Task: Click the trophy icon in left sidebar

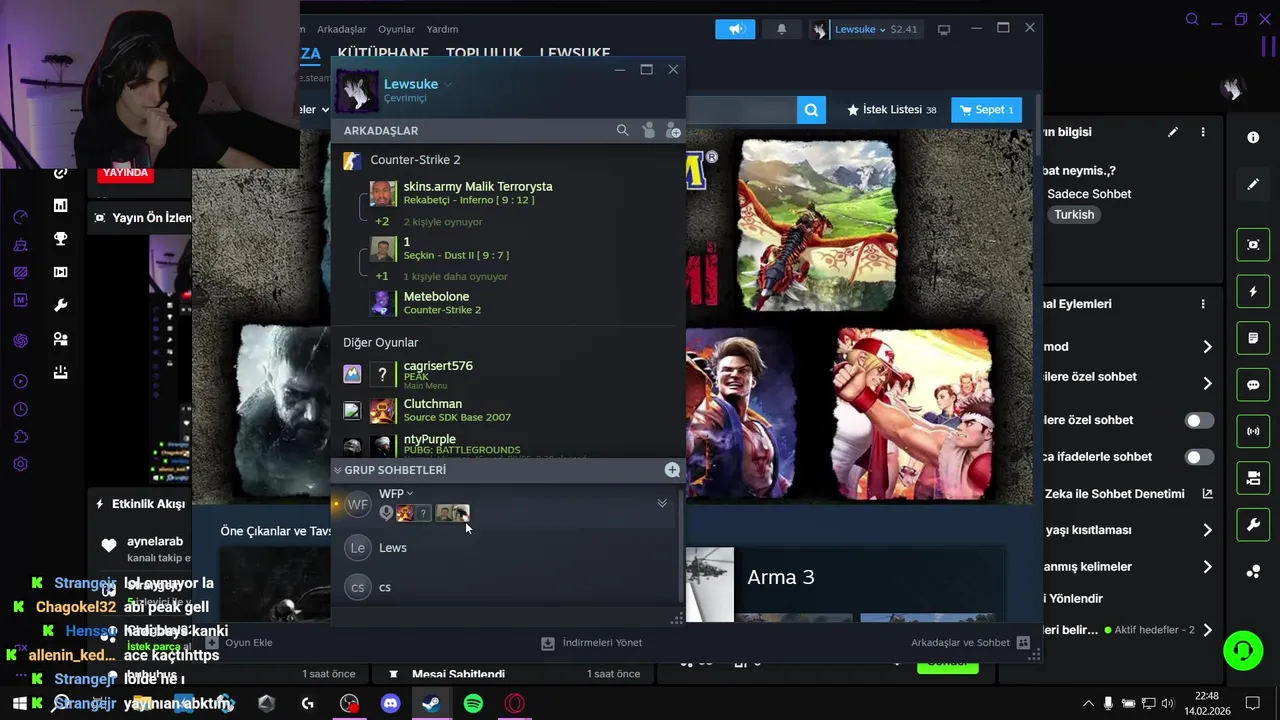Action: tap(61, 239)
